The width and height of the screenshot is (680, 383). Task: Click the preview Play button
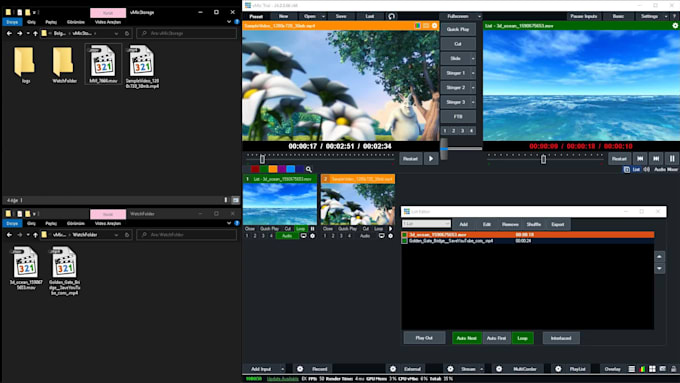(x=431, y=159)
